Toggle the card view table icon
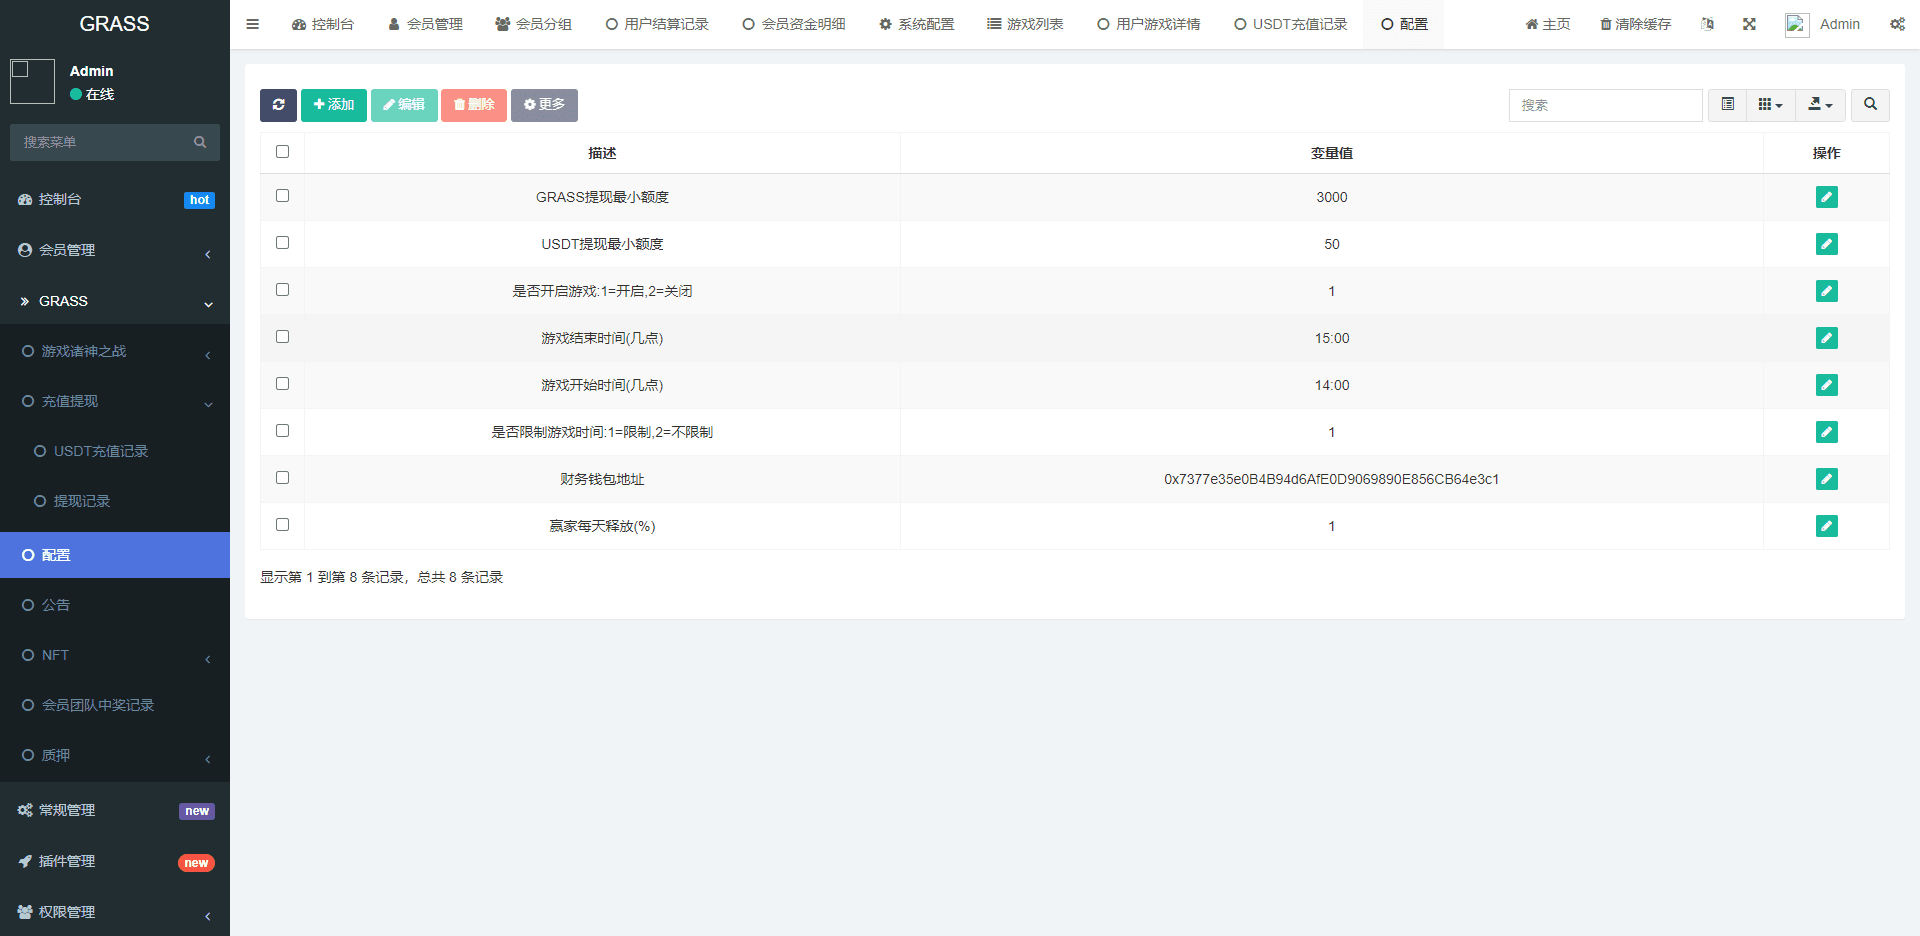1920x936 pixels. click(x=1727, y=105)
